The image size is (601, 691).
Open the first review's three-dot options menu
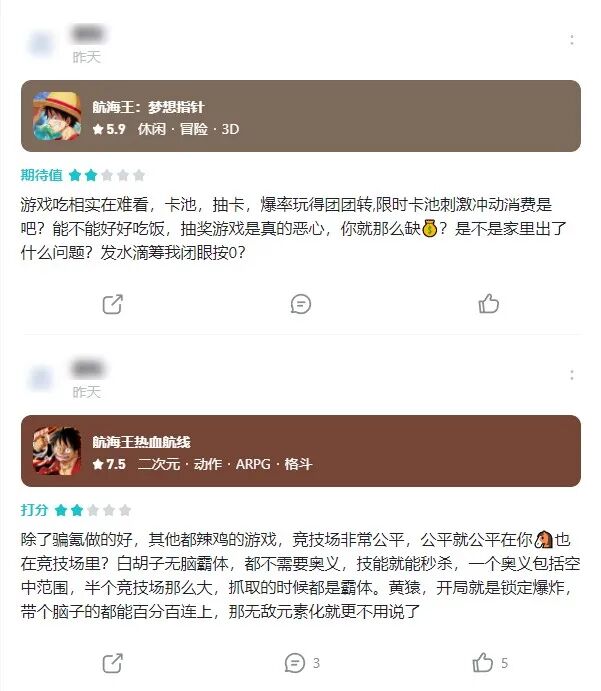pos(571,40)
